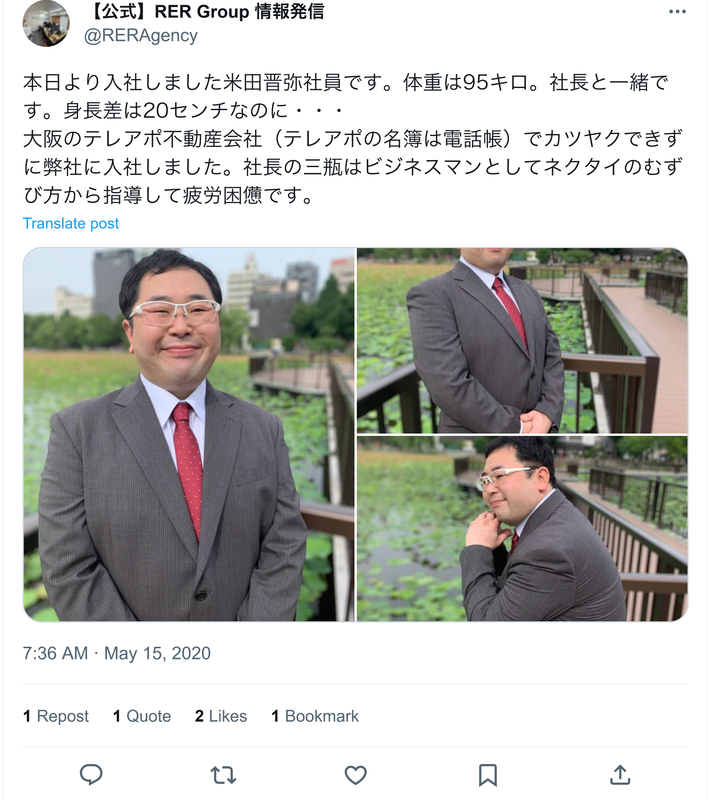Click the 1 Bookmark count
The width and height of the screenshot is (708, 800).
coord(315,716)
